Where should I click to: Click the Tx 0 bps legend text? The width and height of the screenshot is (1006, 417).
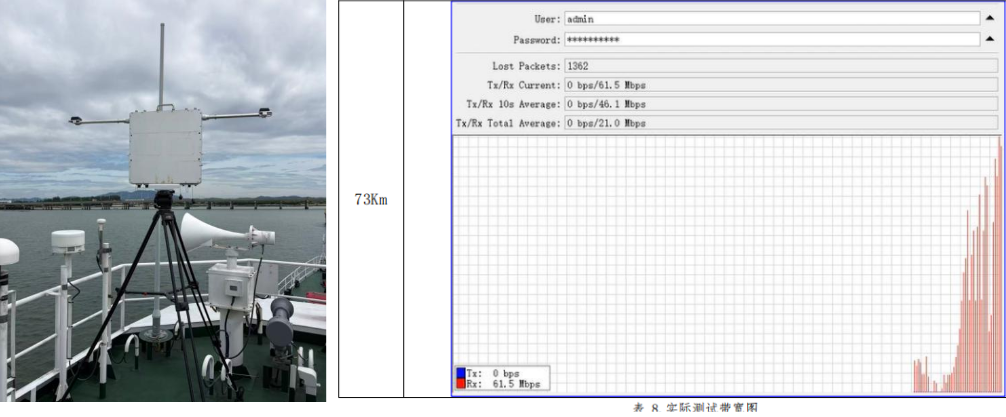[493, 373]
